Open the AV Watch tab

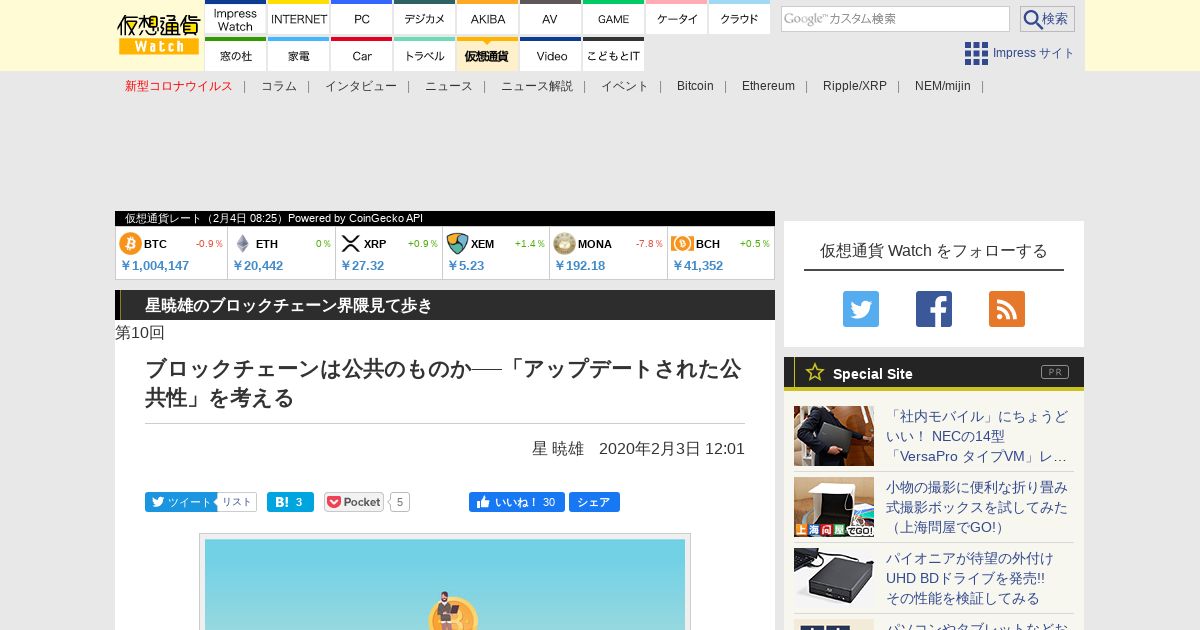tap(550, 18)
